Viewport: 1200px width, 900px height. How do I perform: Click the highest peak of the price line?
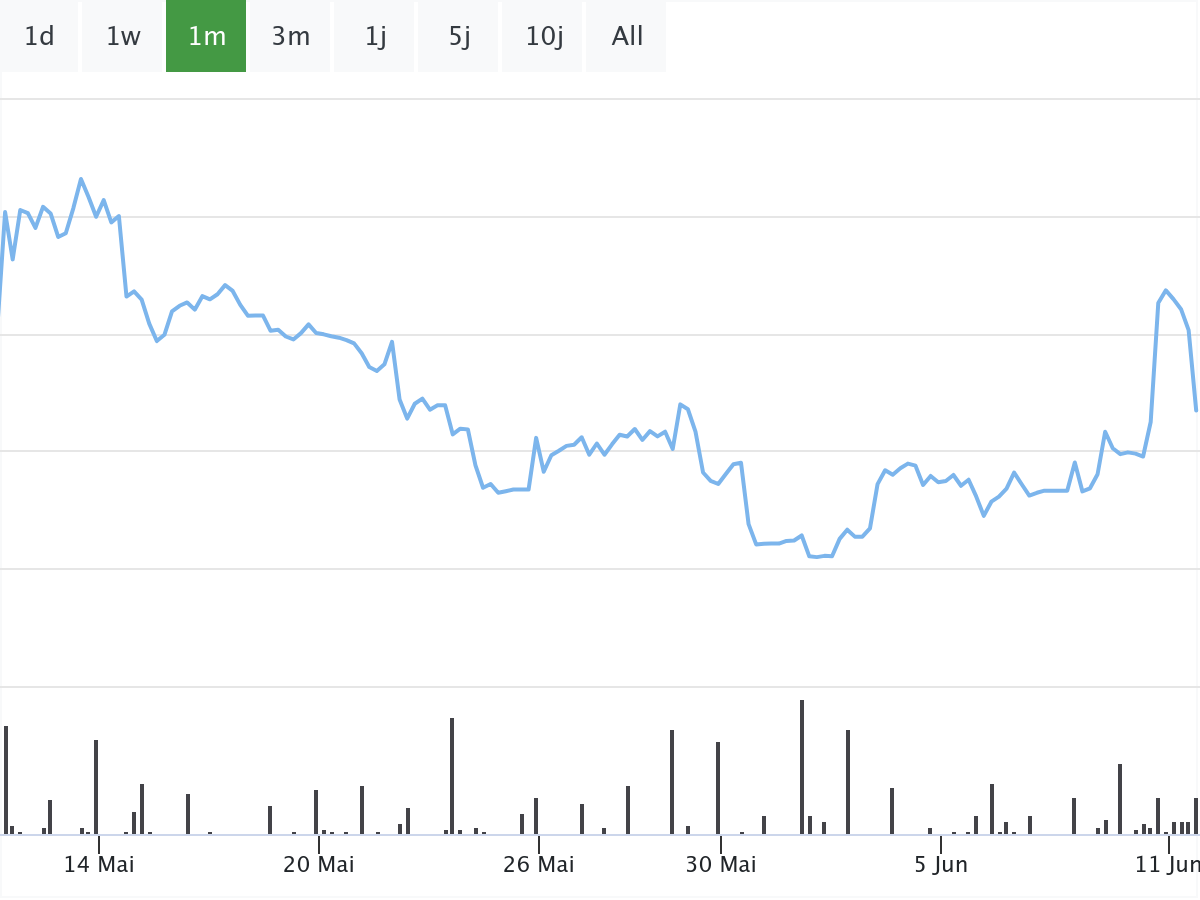(81, 179)
